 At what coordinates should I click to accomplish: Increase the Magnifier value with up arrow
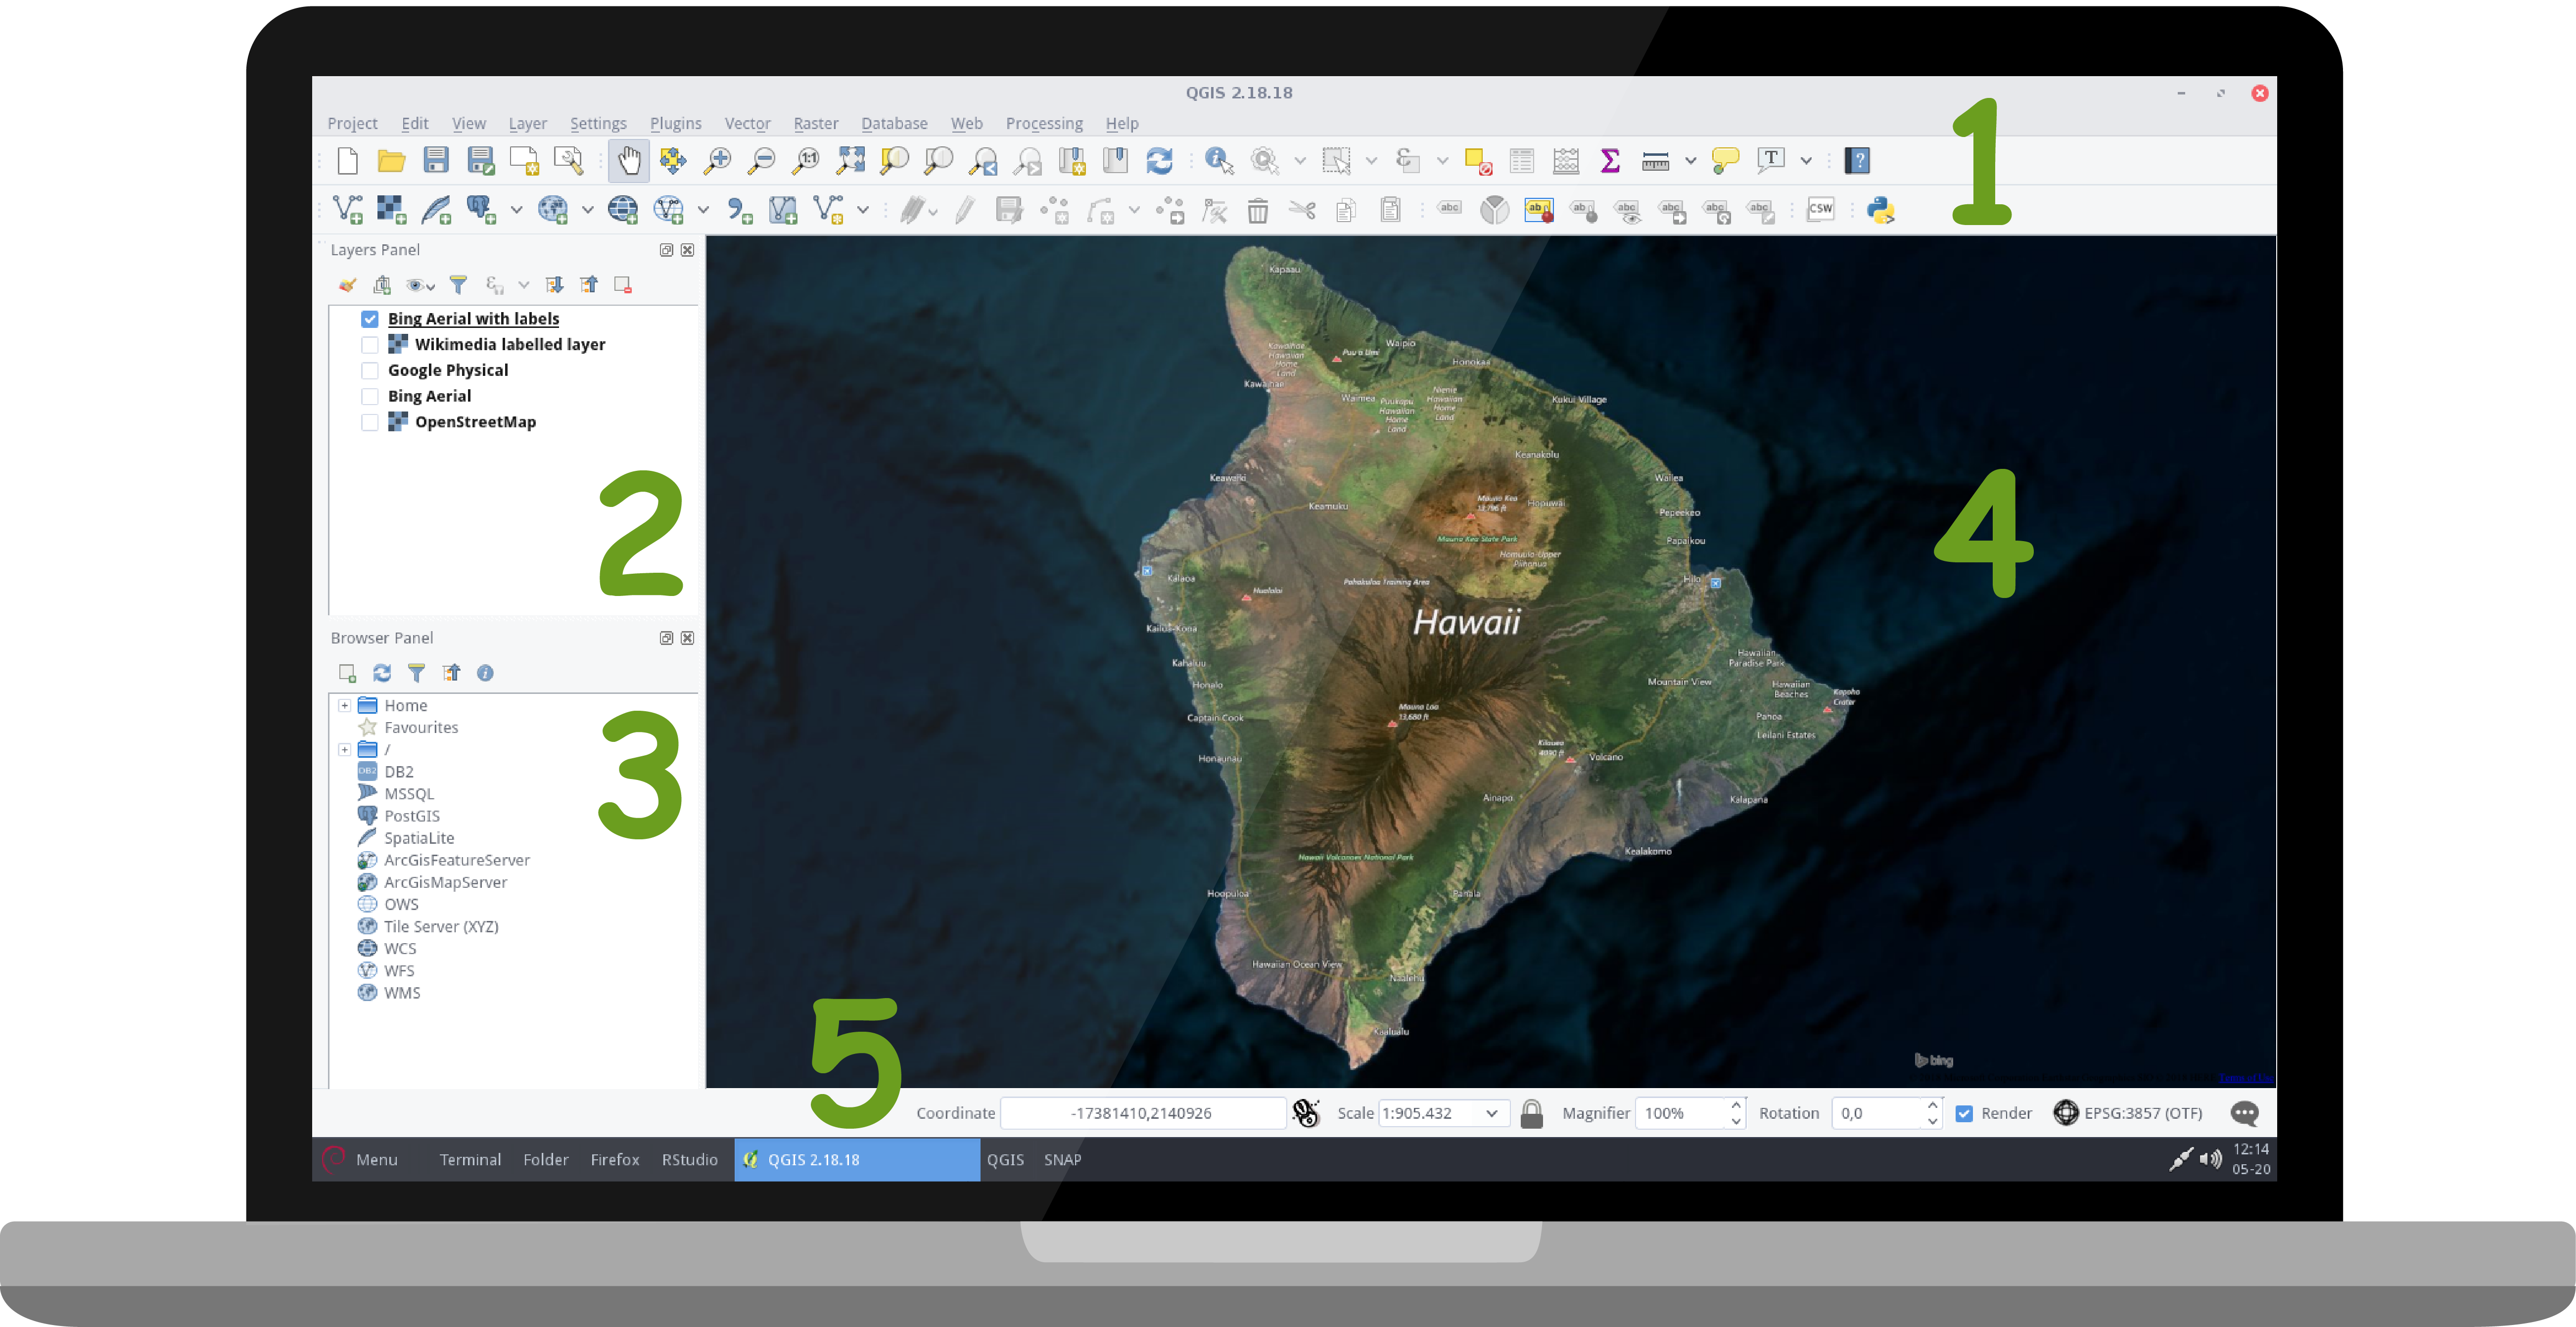(x=1736, y=1105)
